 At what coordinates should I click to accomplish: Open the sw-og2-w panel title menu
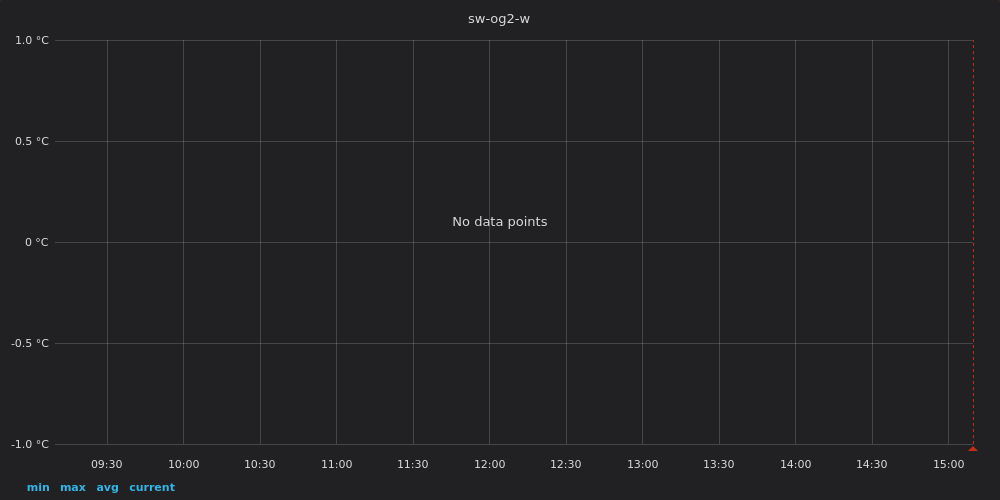tap(499, 19)
